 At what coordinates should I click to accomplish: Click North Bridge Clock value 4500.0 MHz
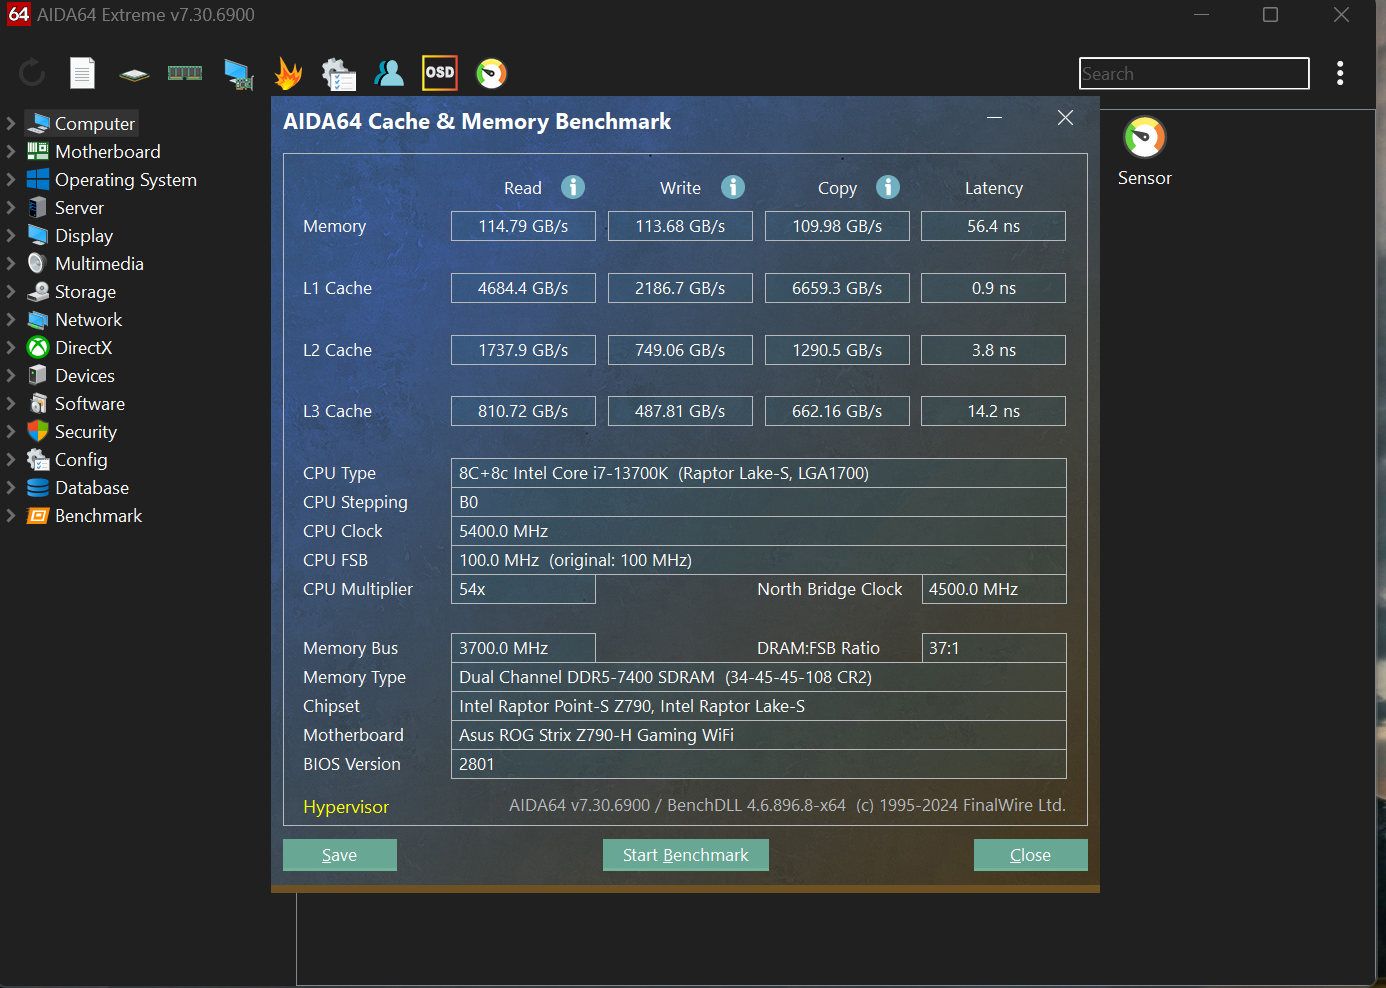[994, 589]
